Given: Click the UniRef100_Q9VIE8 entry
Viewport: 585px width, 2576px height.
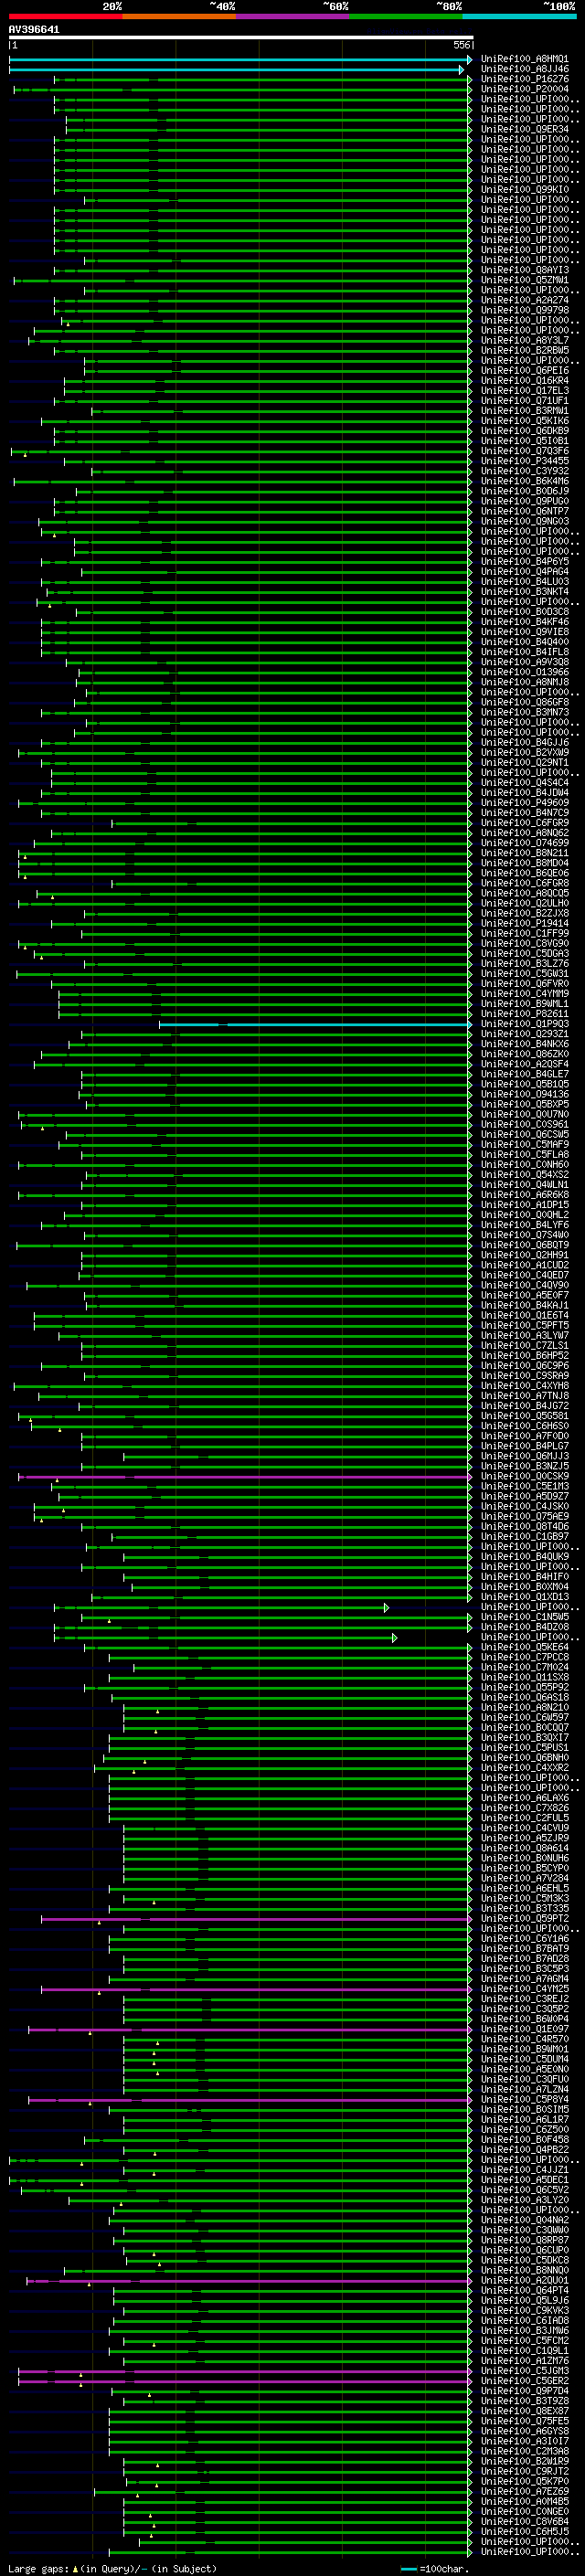Looking at the screenshot, I should click(x=525, y=632).
